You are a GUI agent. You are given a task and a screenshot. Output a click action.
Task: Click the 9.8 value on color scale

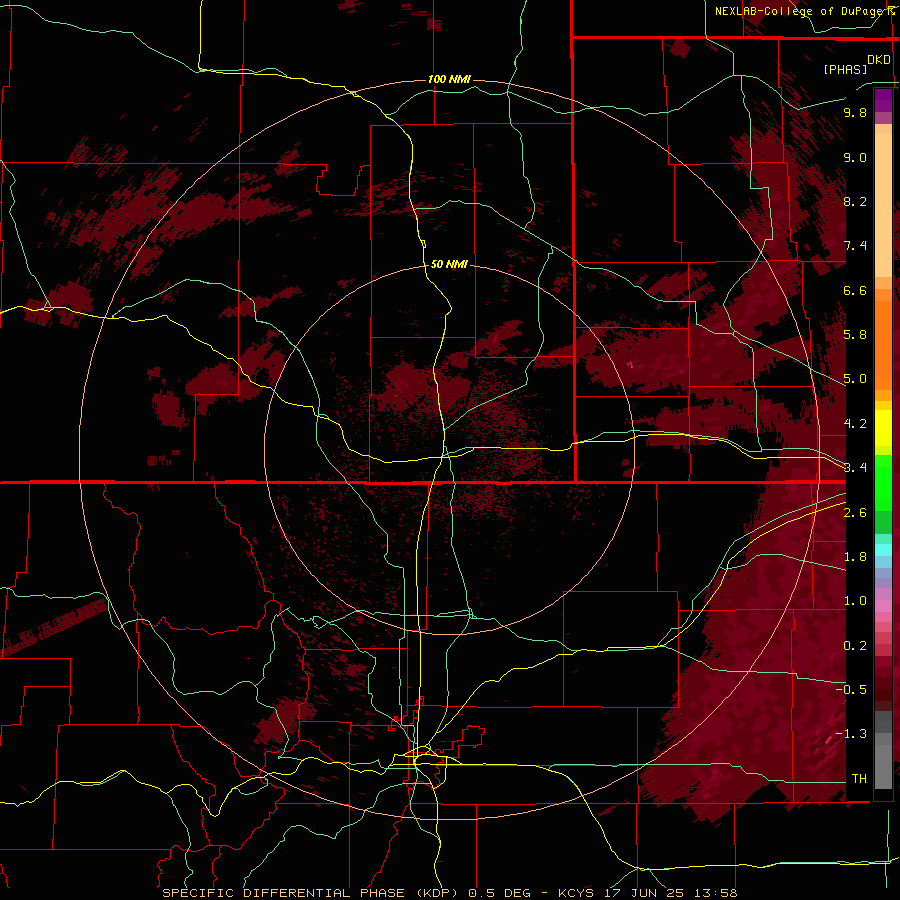pos(855,113)
